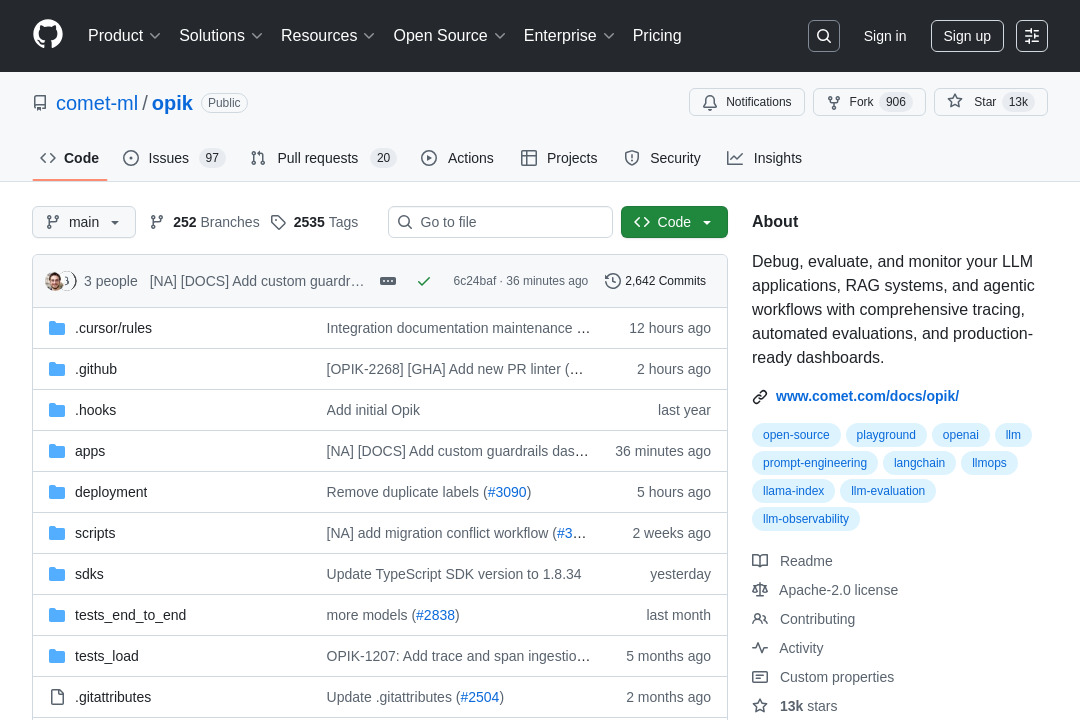
Task: Switch to the Pull requests tab
Action: point(323,158)
